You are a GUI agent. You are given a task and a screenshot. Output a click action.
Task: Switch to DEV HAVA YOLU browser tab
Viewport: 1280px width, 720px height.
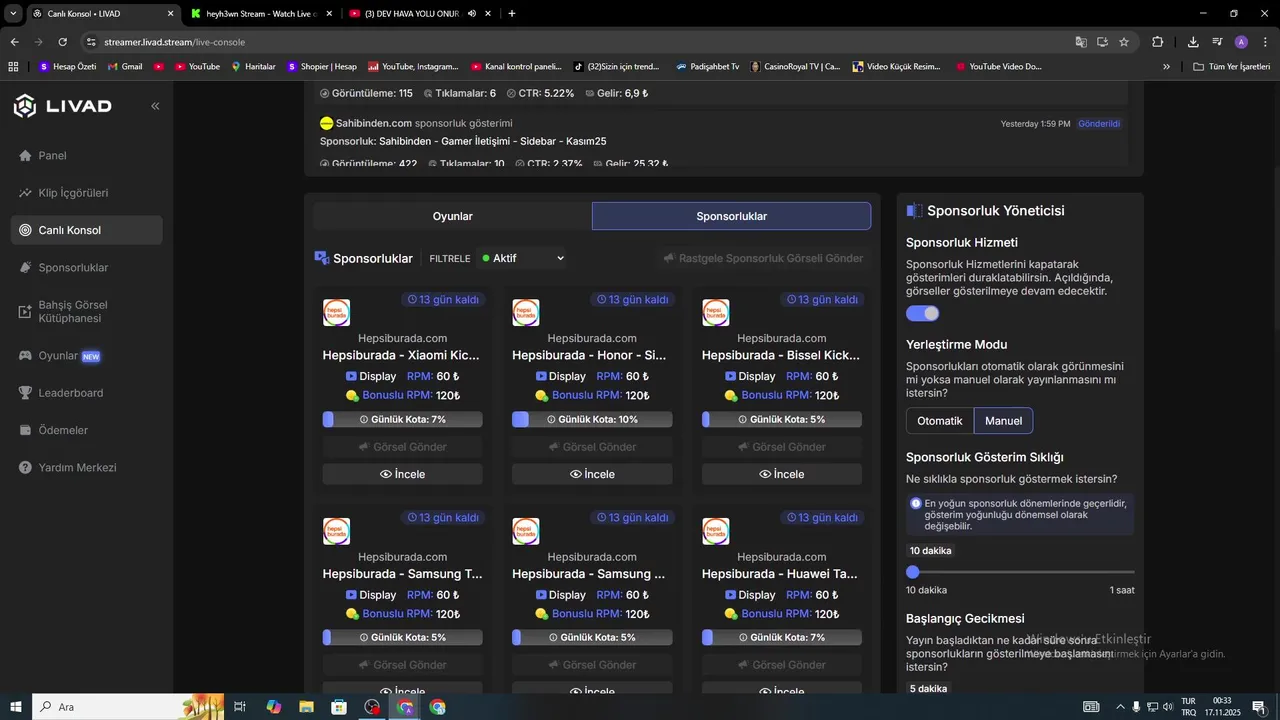coord(420,14)
